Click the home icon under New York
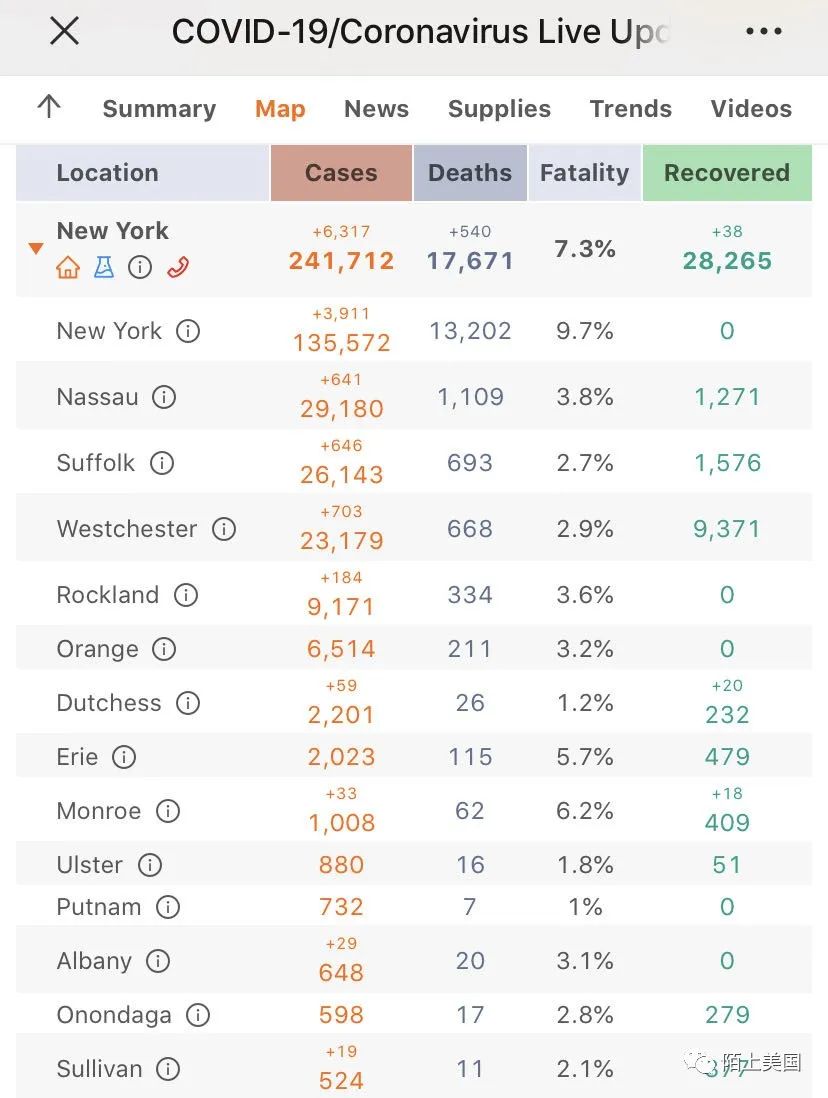828x1098 pixels. click(68, 267)
